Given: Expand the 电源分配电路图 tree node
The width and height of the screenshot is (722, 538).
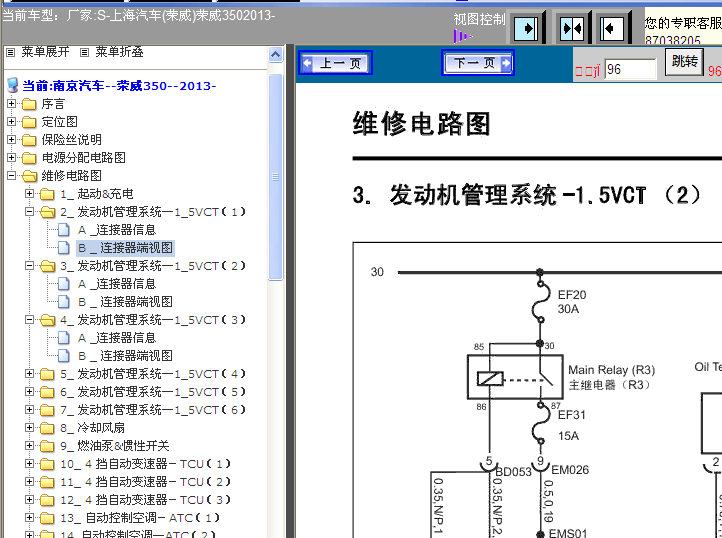Looking at the screenshot, I should click(x=12, y=158).
